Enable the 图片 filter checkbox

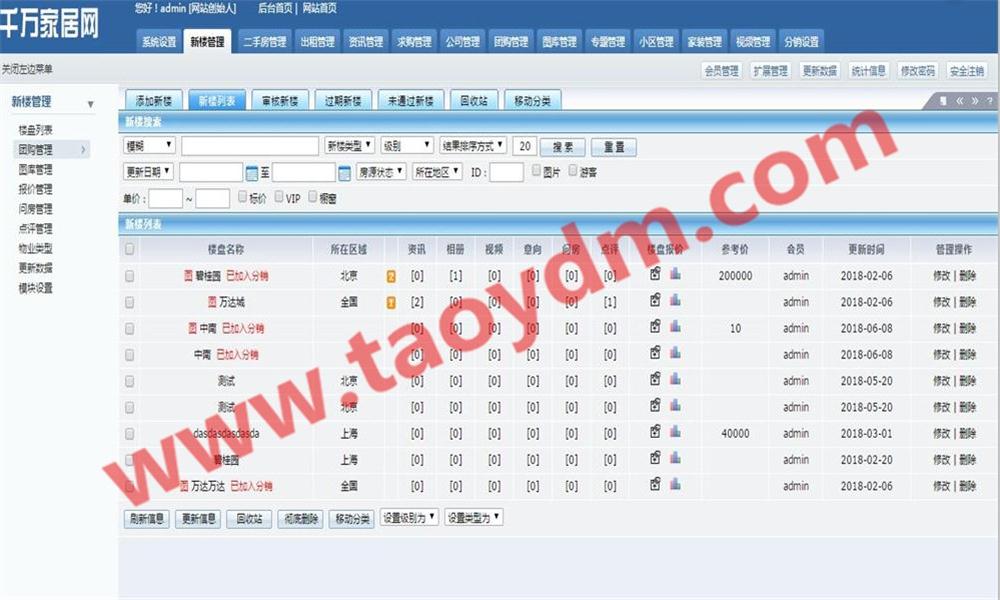536,170
